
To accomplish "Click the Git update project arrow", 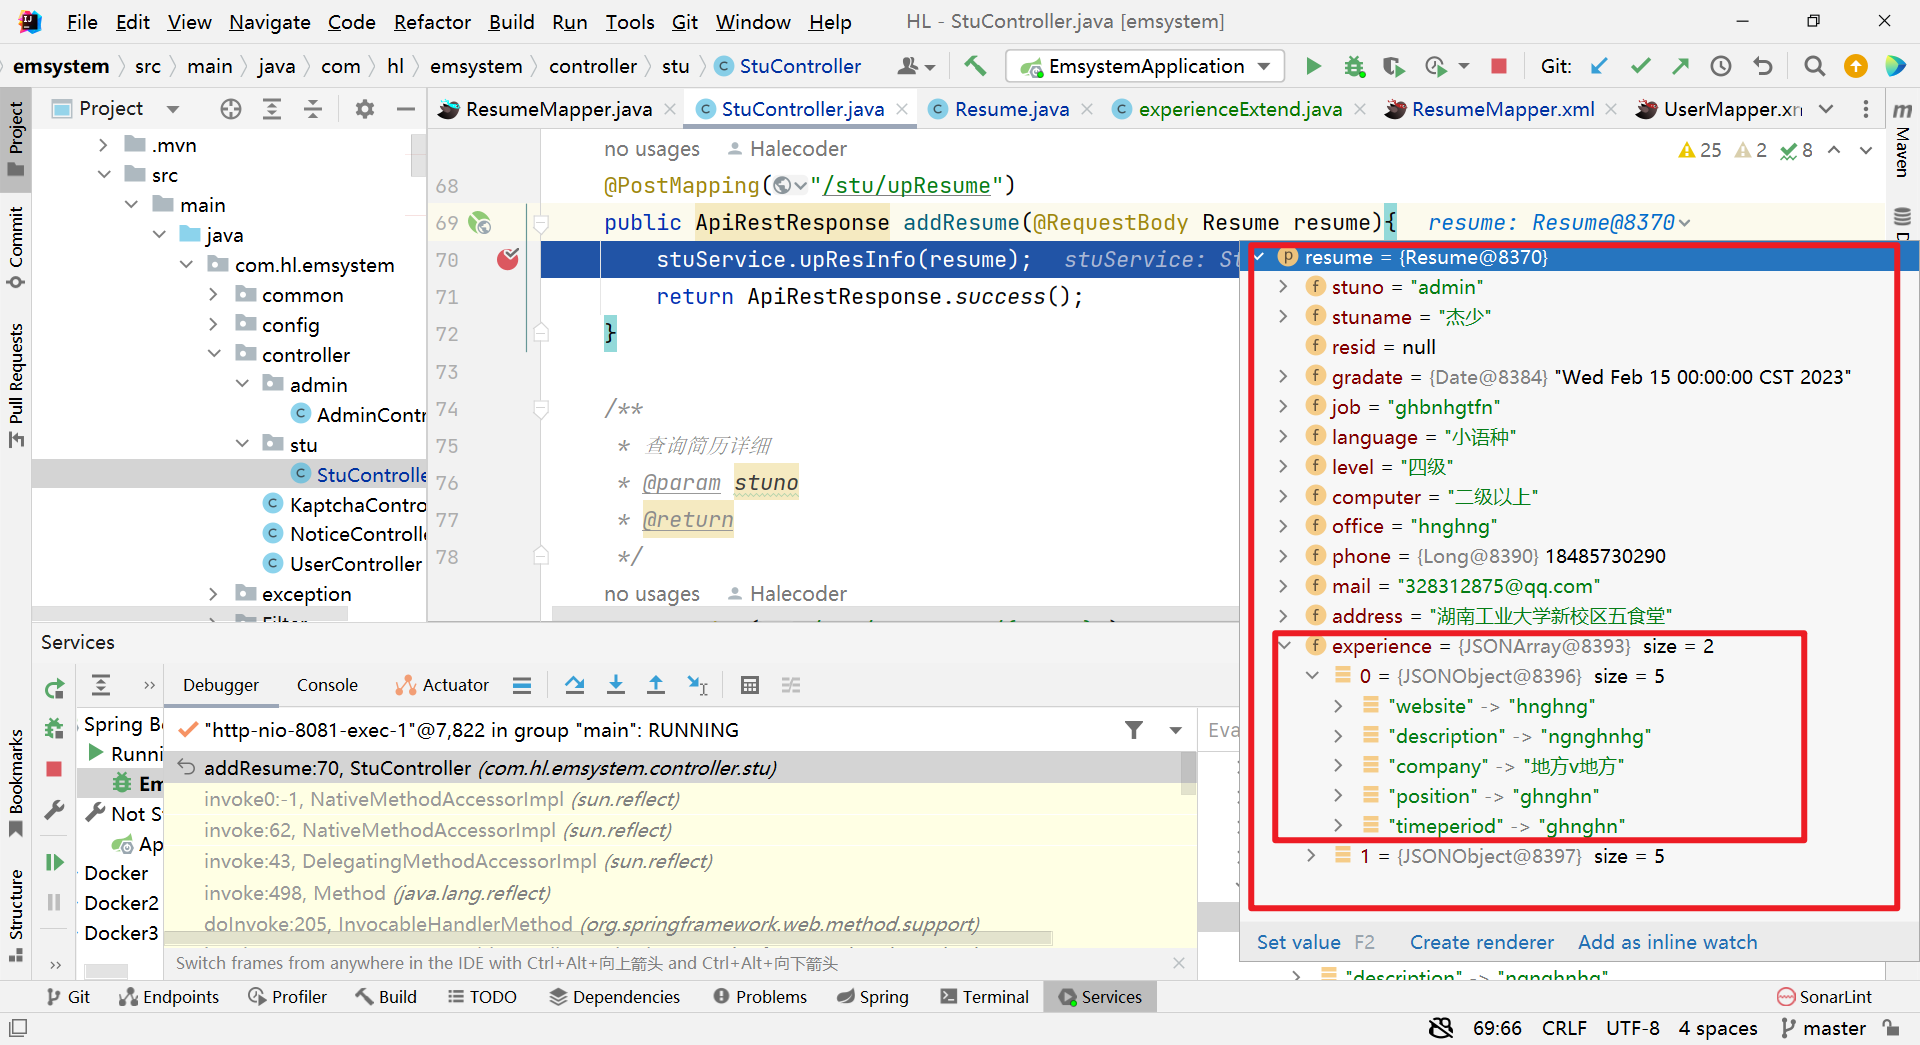I will tap(1599, 66).
